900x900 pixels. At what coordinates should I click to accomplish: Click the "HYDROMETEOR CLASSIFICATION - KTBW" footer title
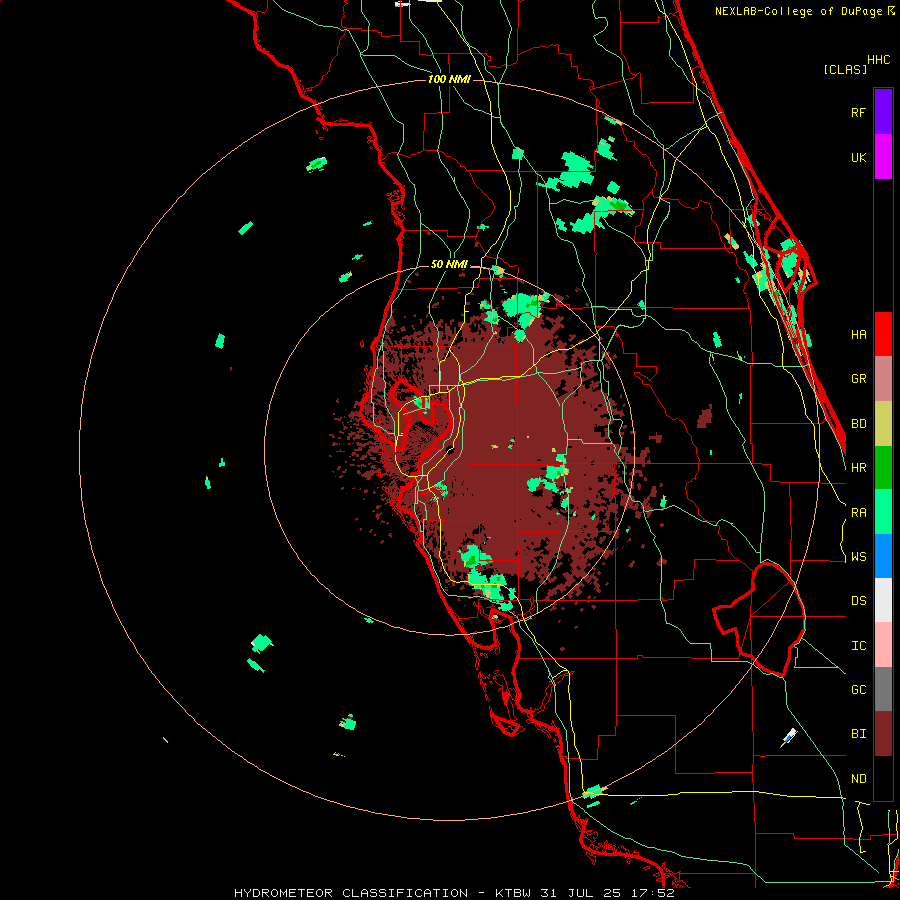pyautogui.click(x=382, y=893)
